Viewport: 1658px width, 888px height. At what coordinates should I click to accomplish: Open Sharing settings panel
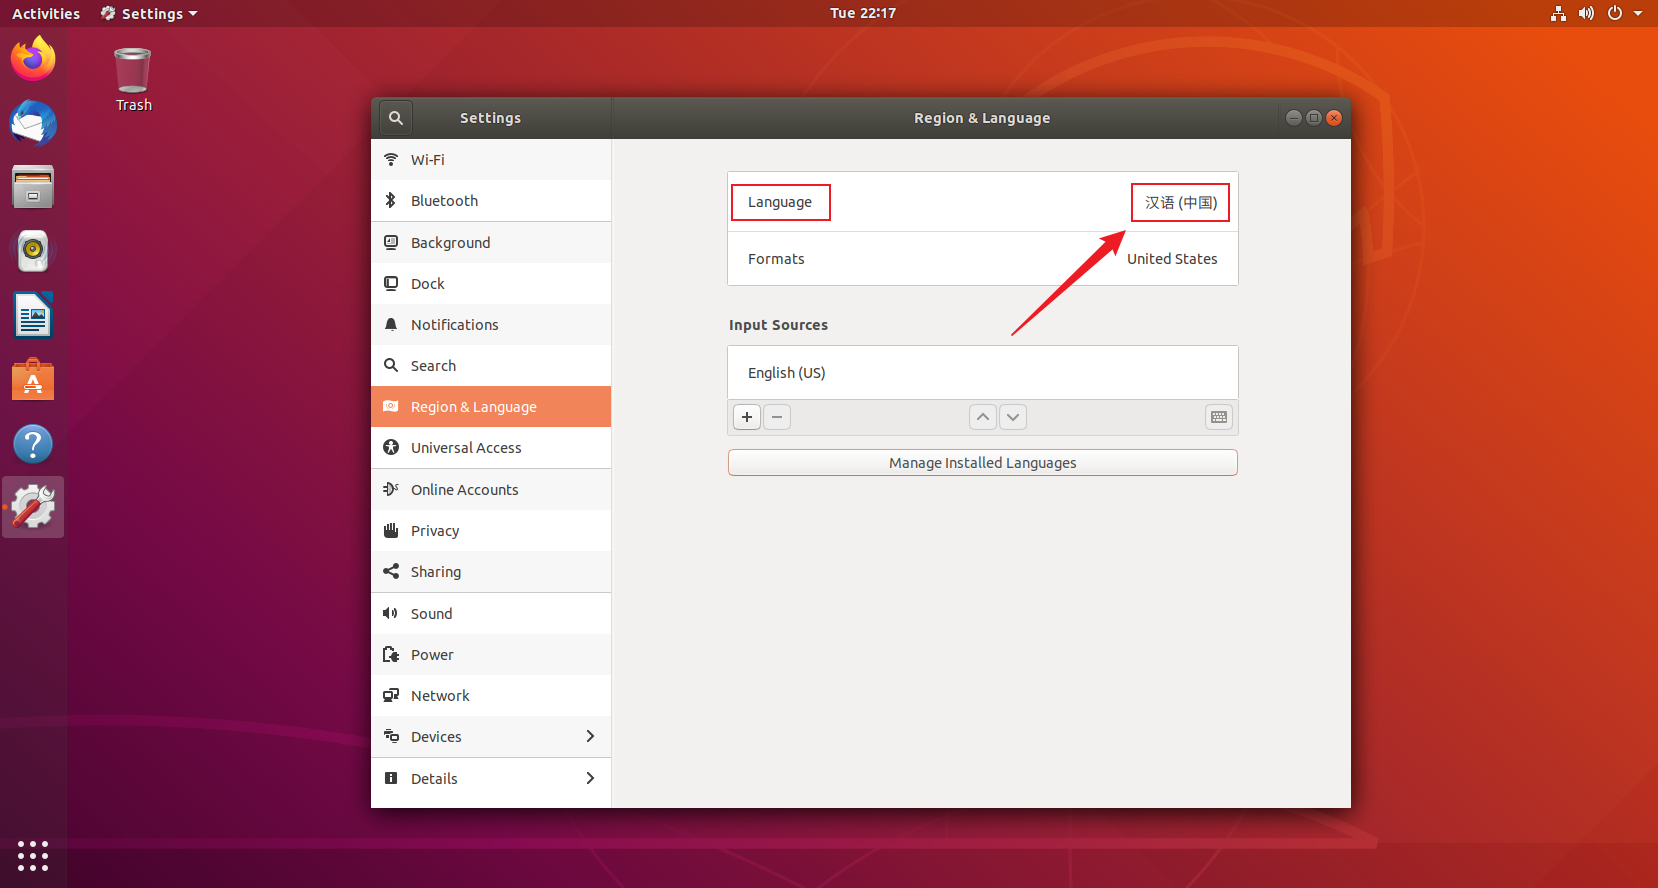[x=491, y=572]
